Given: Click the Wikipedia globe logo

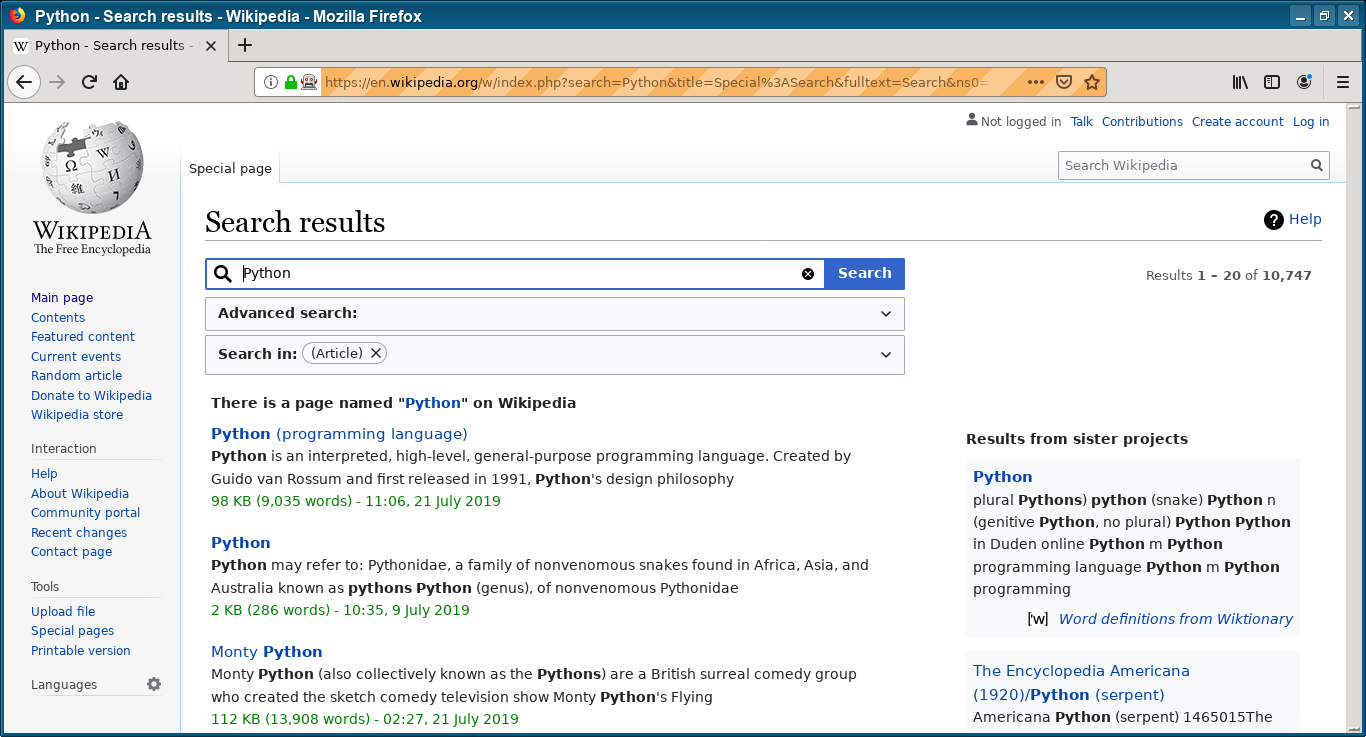Looking at the screenshot, I should (x=92, y=189).
